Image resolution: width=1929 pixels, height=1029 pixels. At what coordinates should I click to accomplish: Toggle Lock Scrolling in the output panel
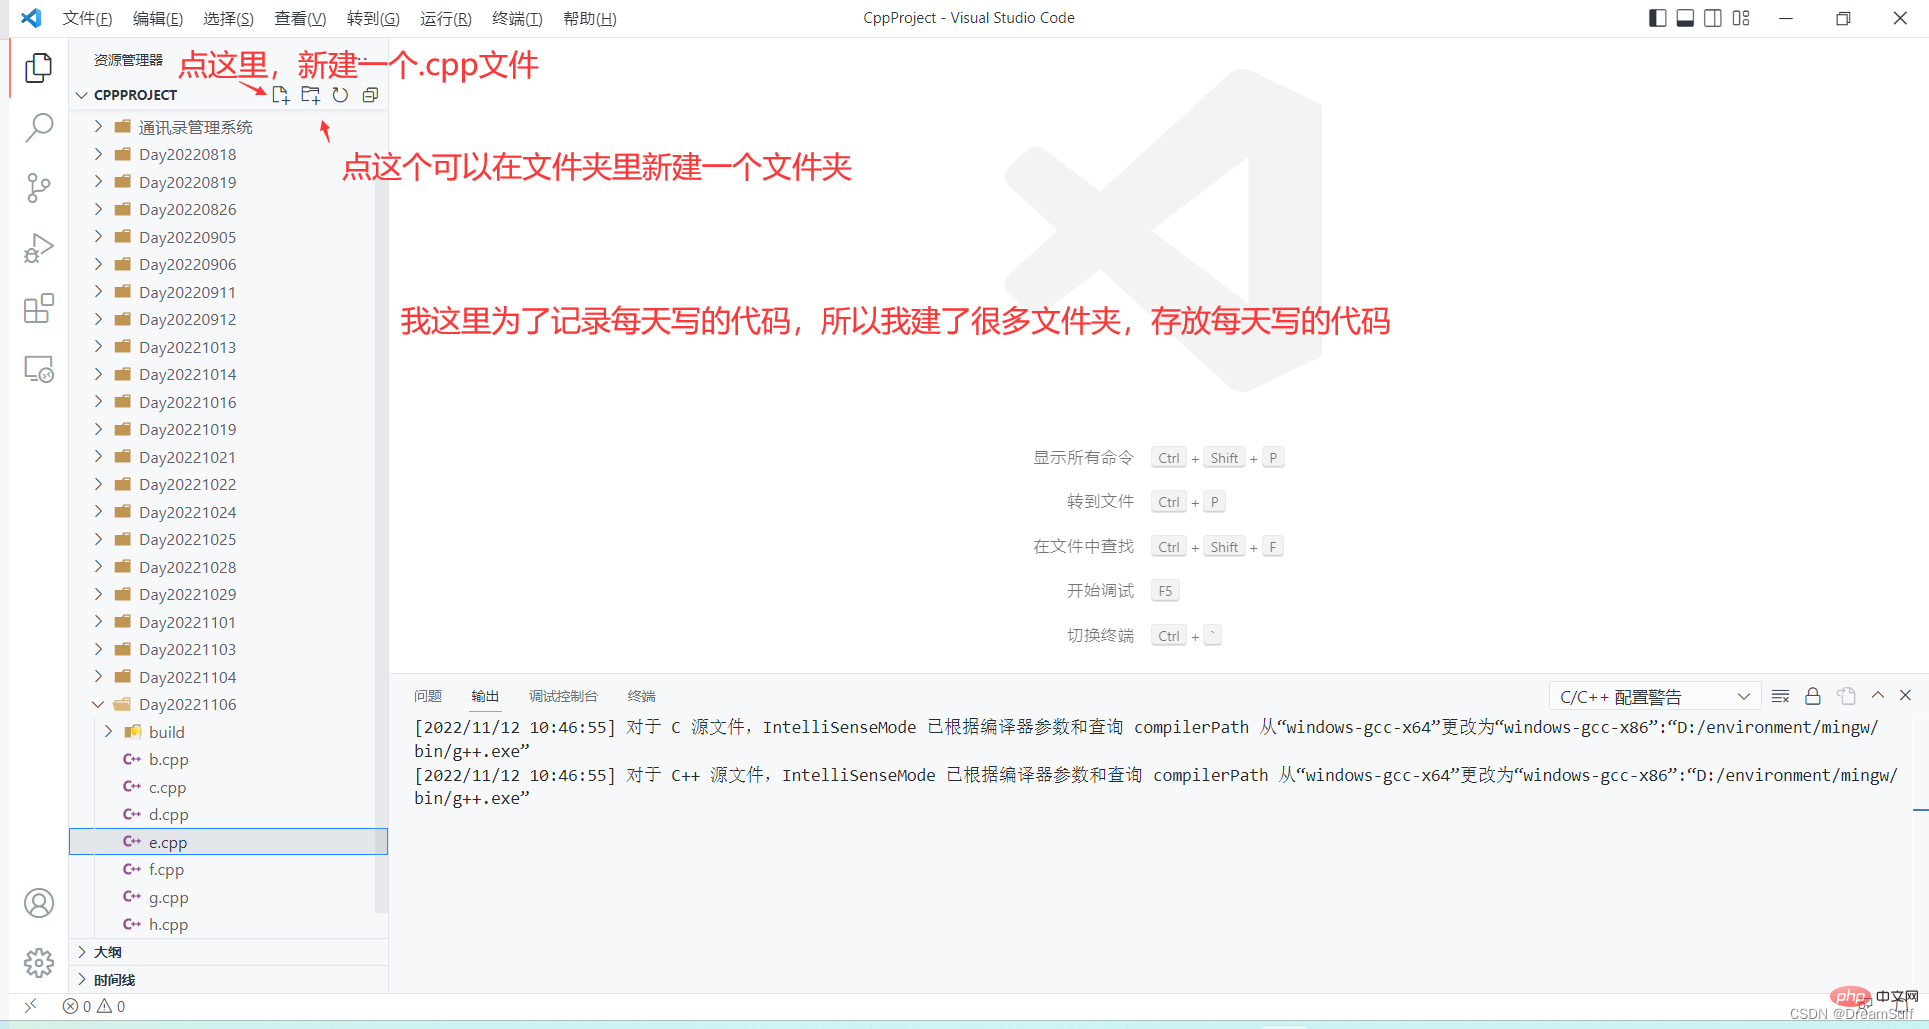point(1813,695)
